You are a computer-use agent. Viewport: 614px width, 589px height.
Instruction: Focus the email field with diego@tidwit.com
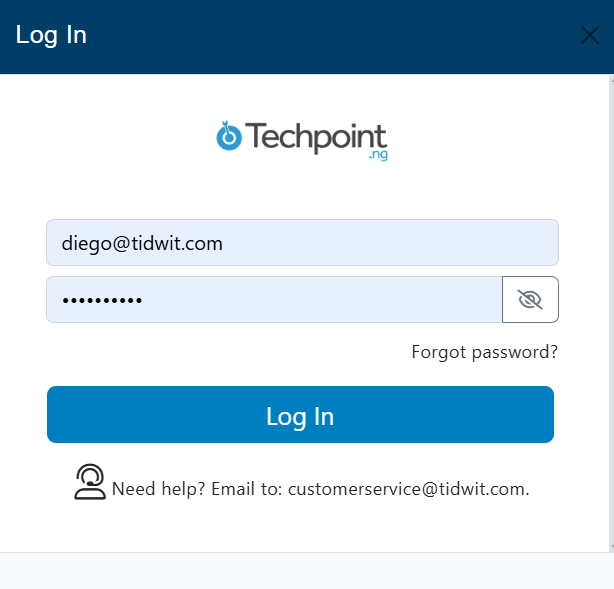[302, 243]
